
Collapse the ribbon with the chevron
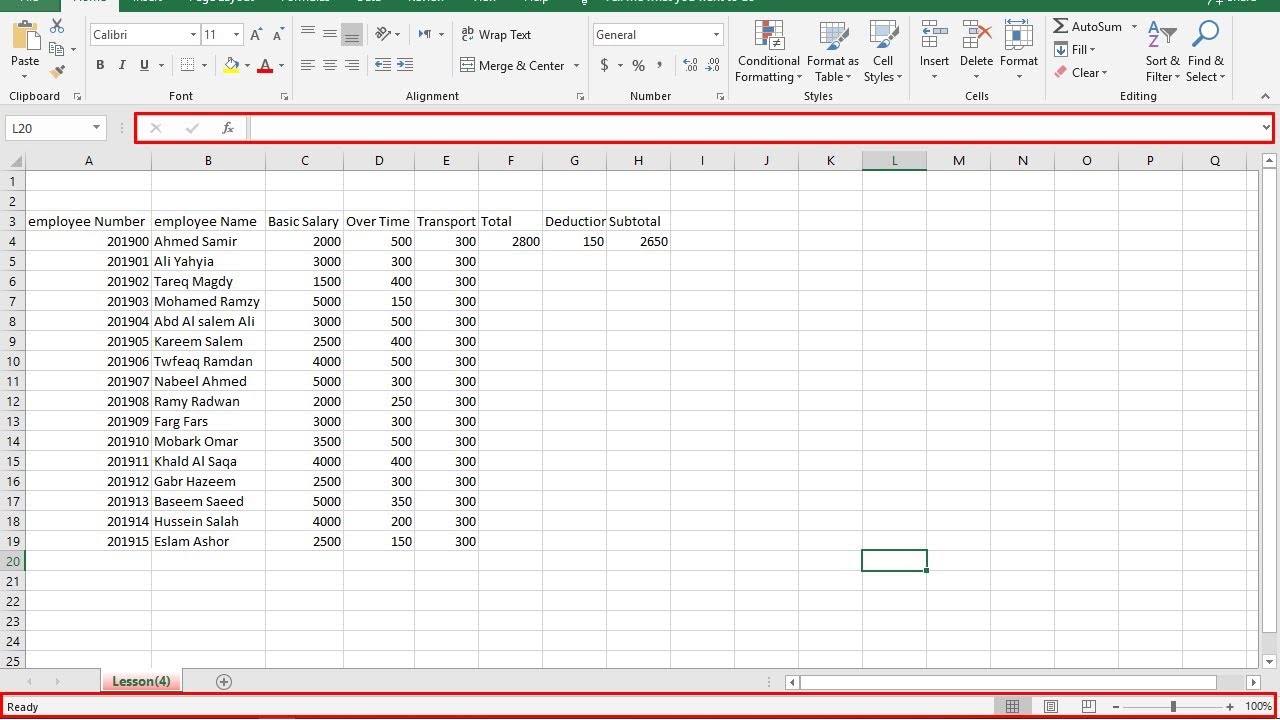pyautogui.click(x=1265, y=97)
